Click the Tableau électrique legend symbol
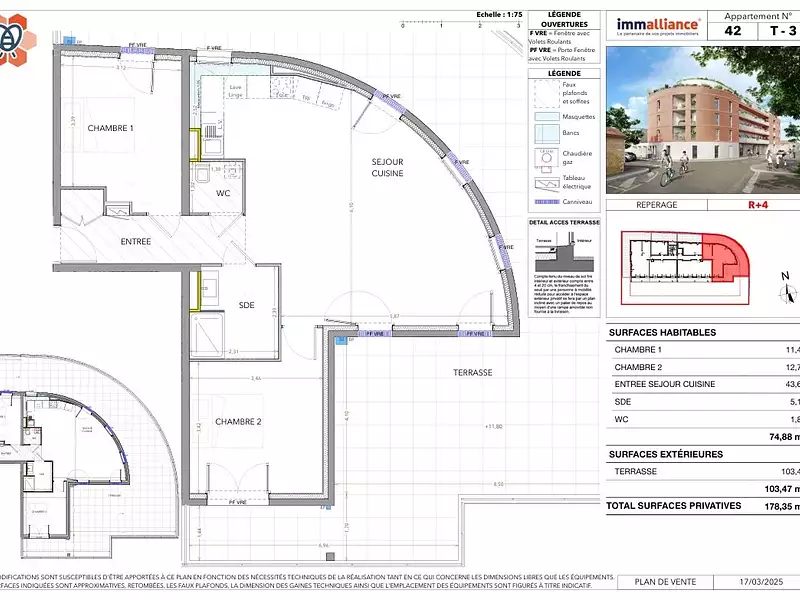 pos(547,183)
